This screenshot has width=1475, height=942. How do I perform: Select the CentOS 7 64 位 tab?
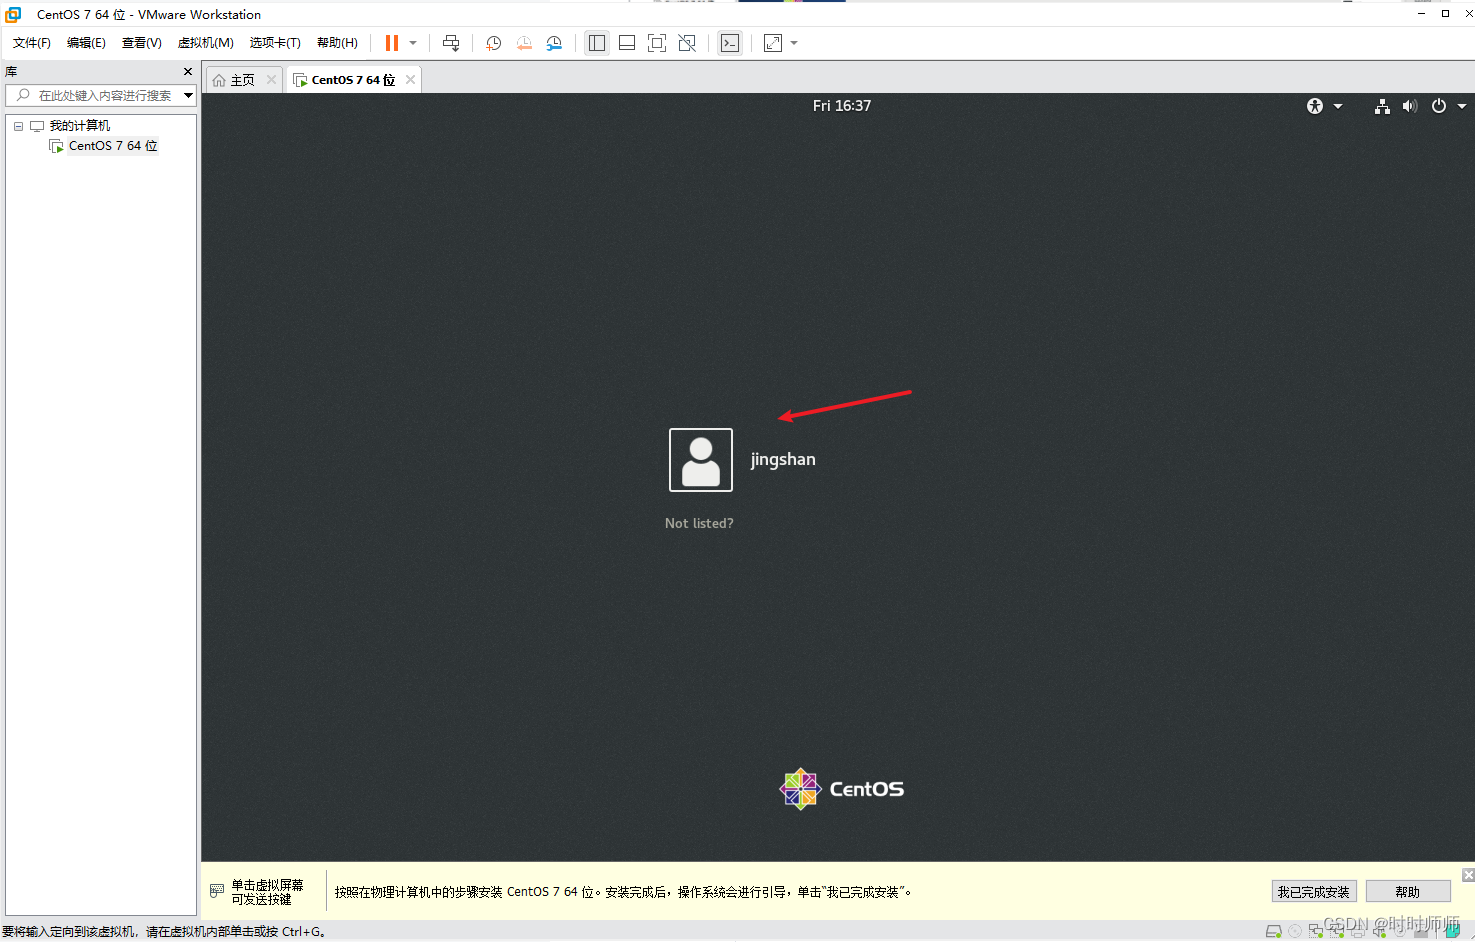pyautogui.click(x=353, y=80)
